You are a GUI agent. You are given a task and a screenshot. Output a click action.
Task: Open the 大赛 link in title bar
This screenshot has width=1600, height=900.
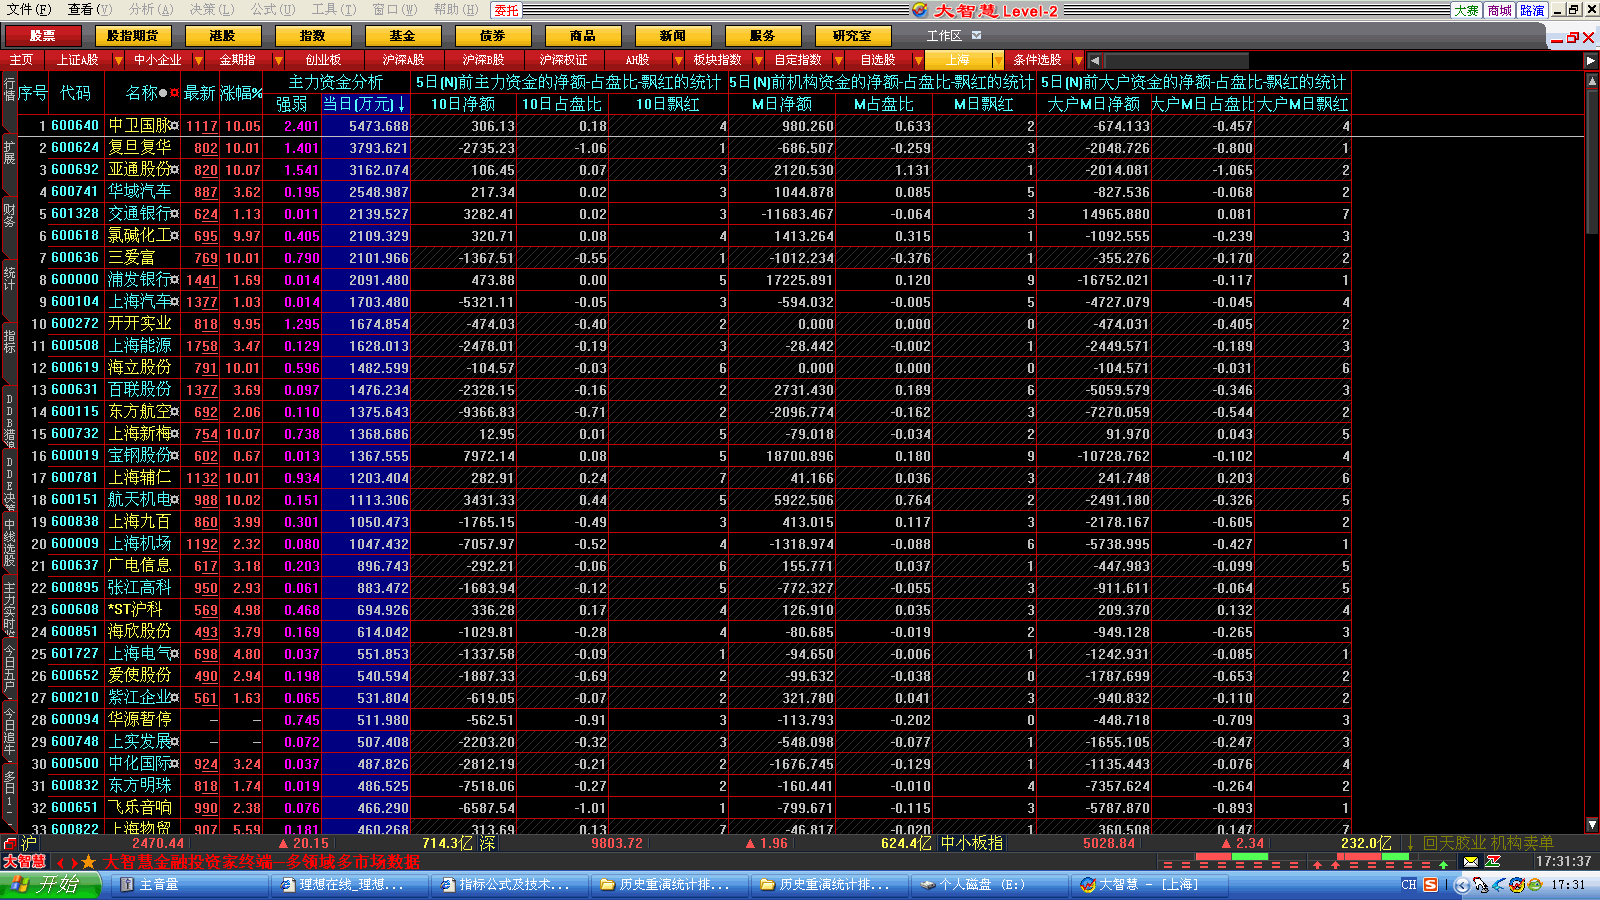tap(1467, 10)
